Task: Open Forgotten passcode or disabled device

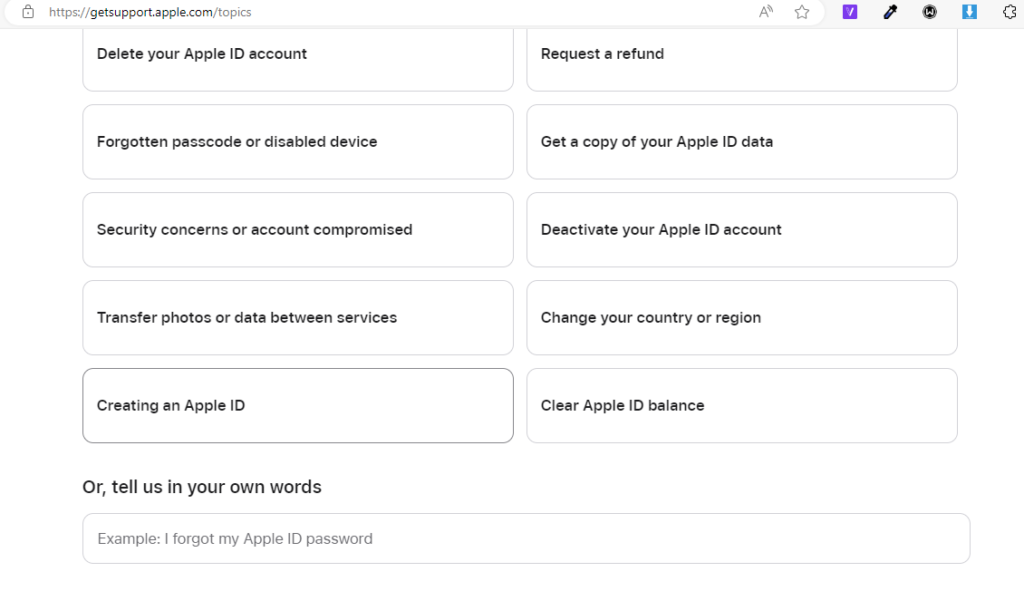Action: click(x=298, y=142)
